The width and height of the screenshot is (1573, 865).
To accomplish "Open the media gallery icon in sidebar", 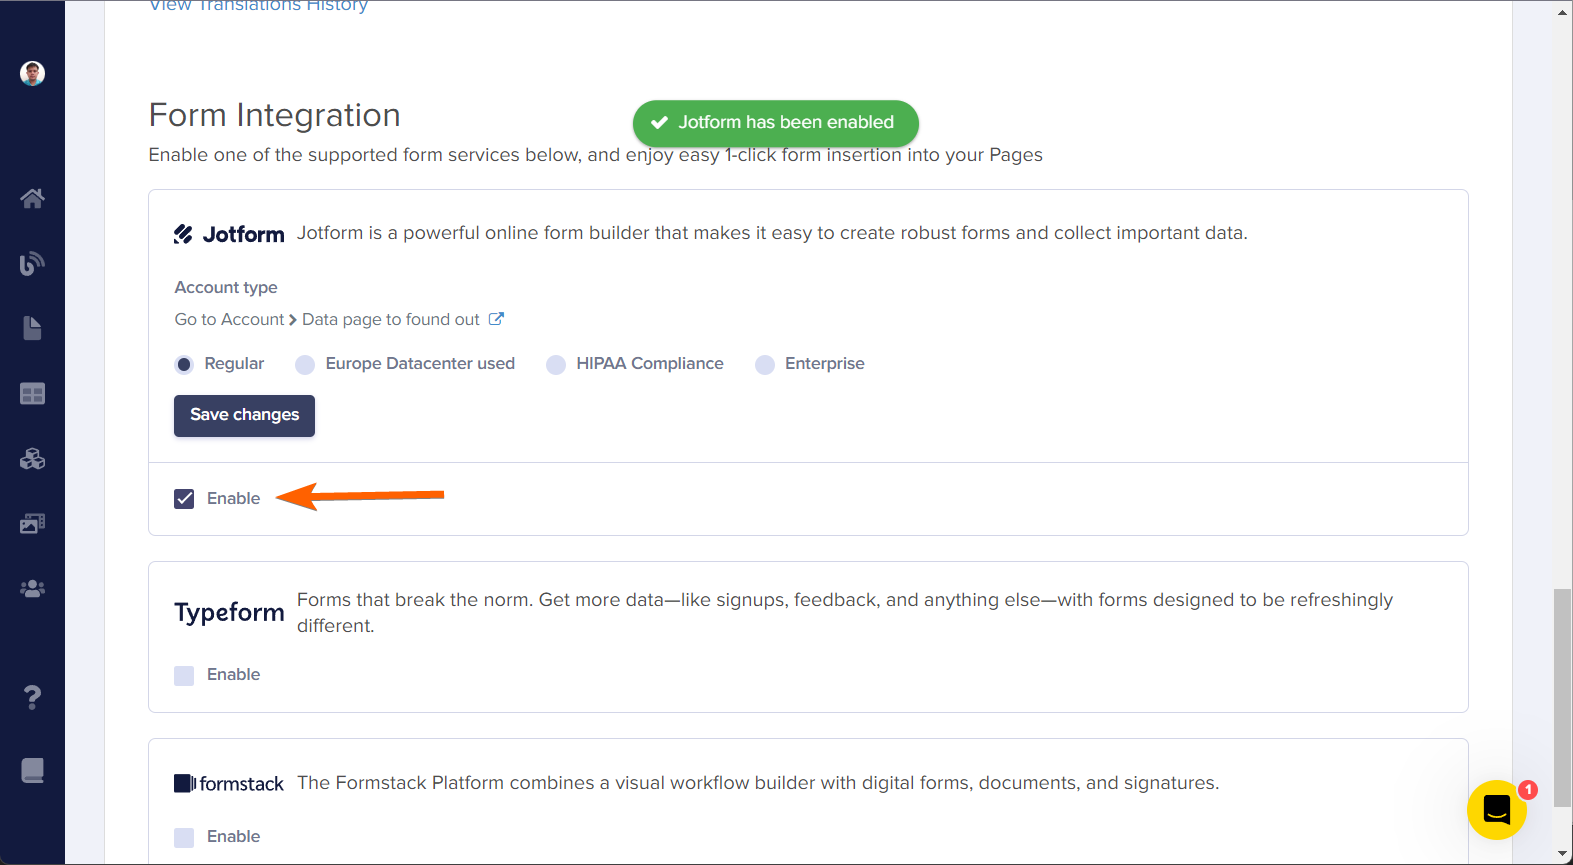I will coord(32,524).
